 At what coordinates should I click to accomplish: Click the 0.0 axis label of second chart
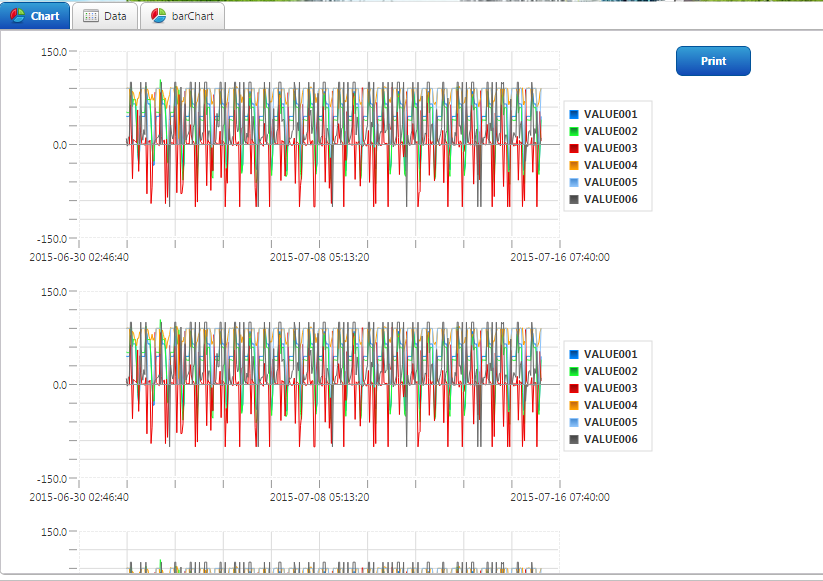[x=60, y=385]
